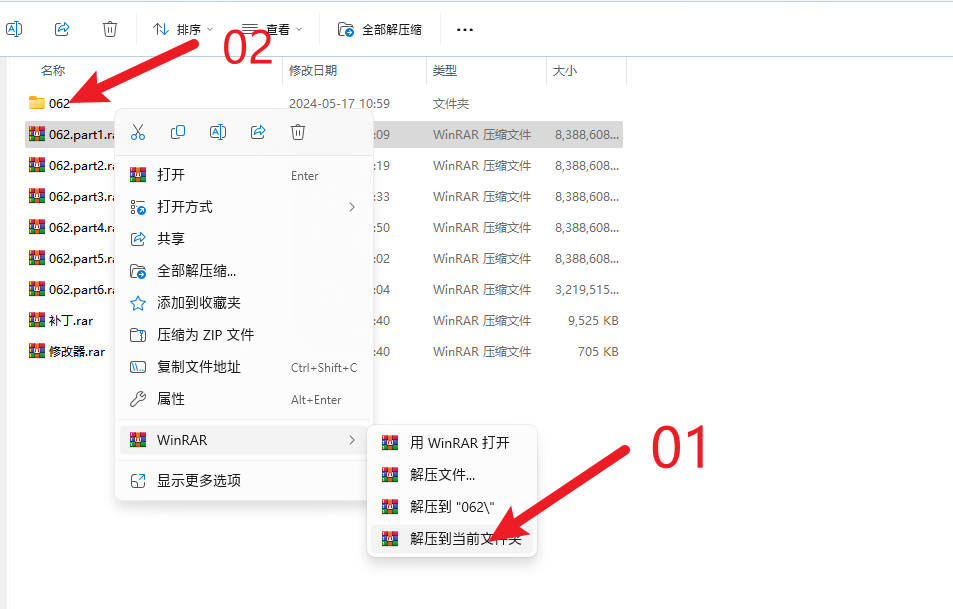Choose 共享 from the context menu
This screenshot has width=953, height=609.
[244, 239]
